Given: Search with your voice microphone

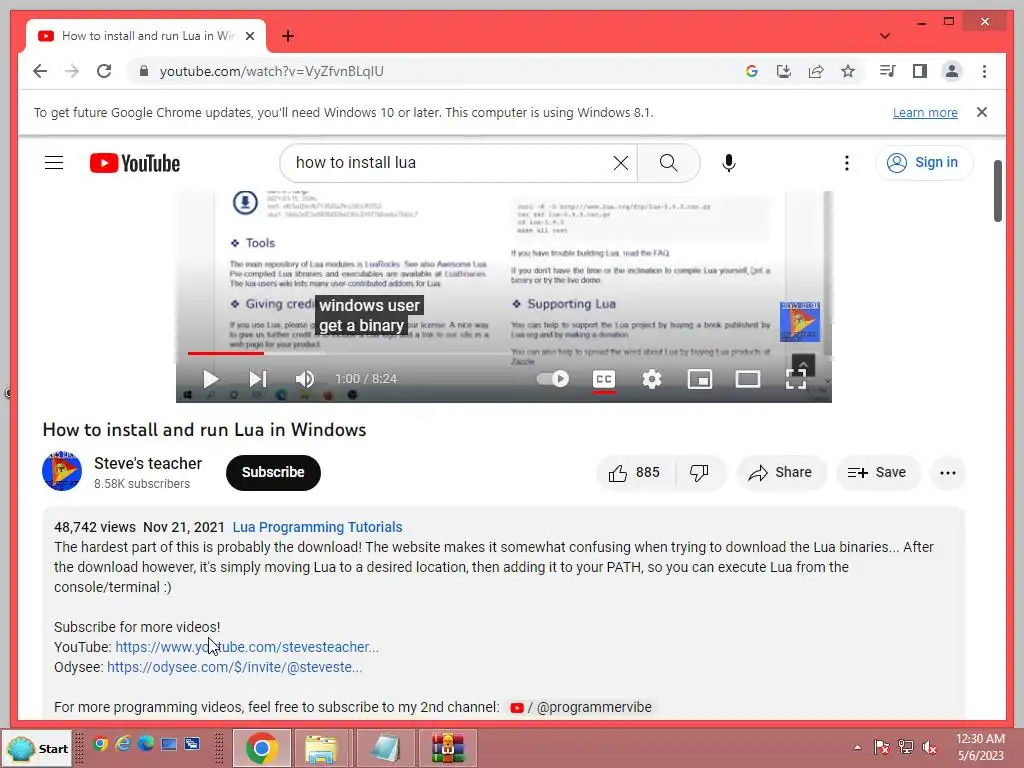Looking at the screenshot, I should pos(729,163).
